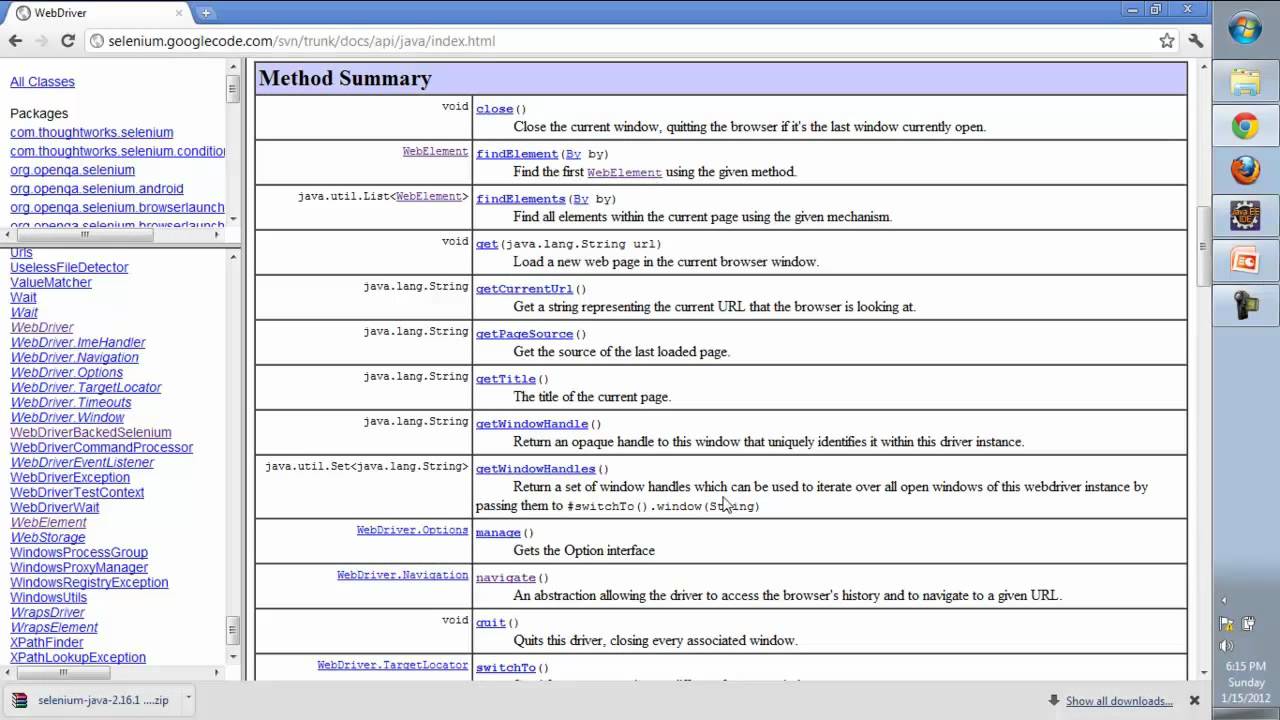Click Show all downloads link
1280x720 pixels.
coord(1119,701)
